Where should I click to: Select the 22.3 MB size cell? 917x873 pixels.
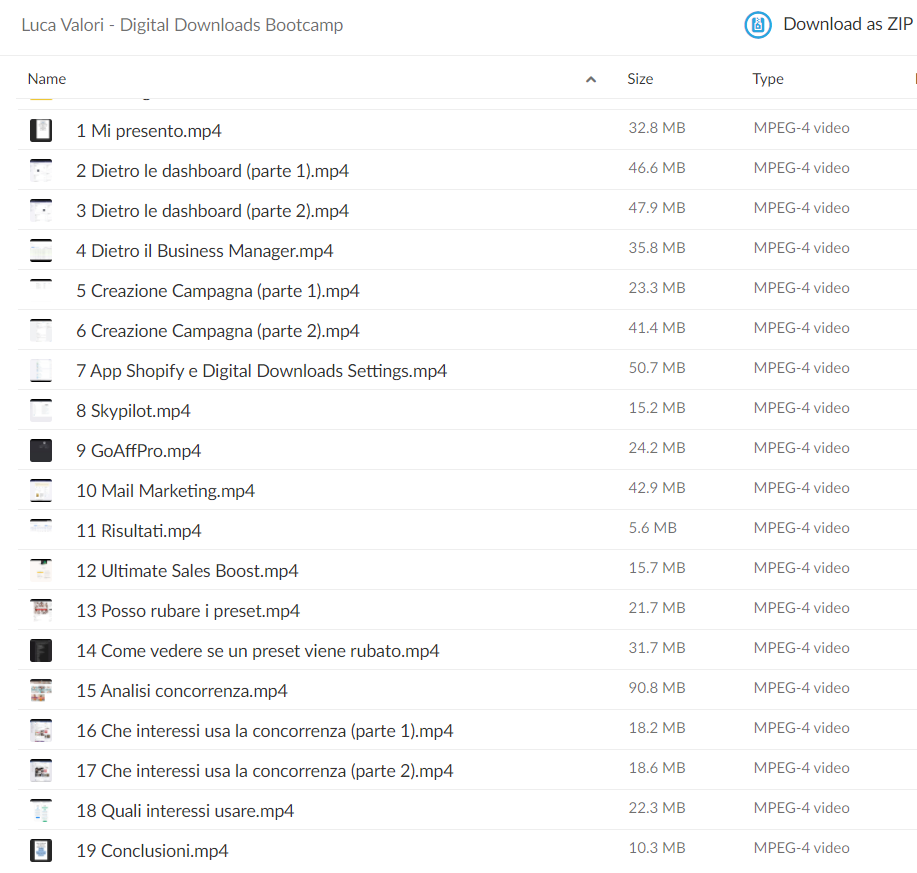pyautogui.click(x=657, y=808)
